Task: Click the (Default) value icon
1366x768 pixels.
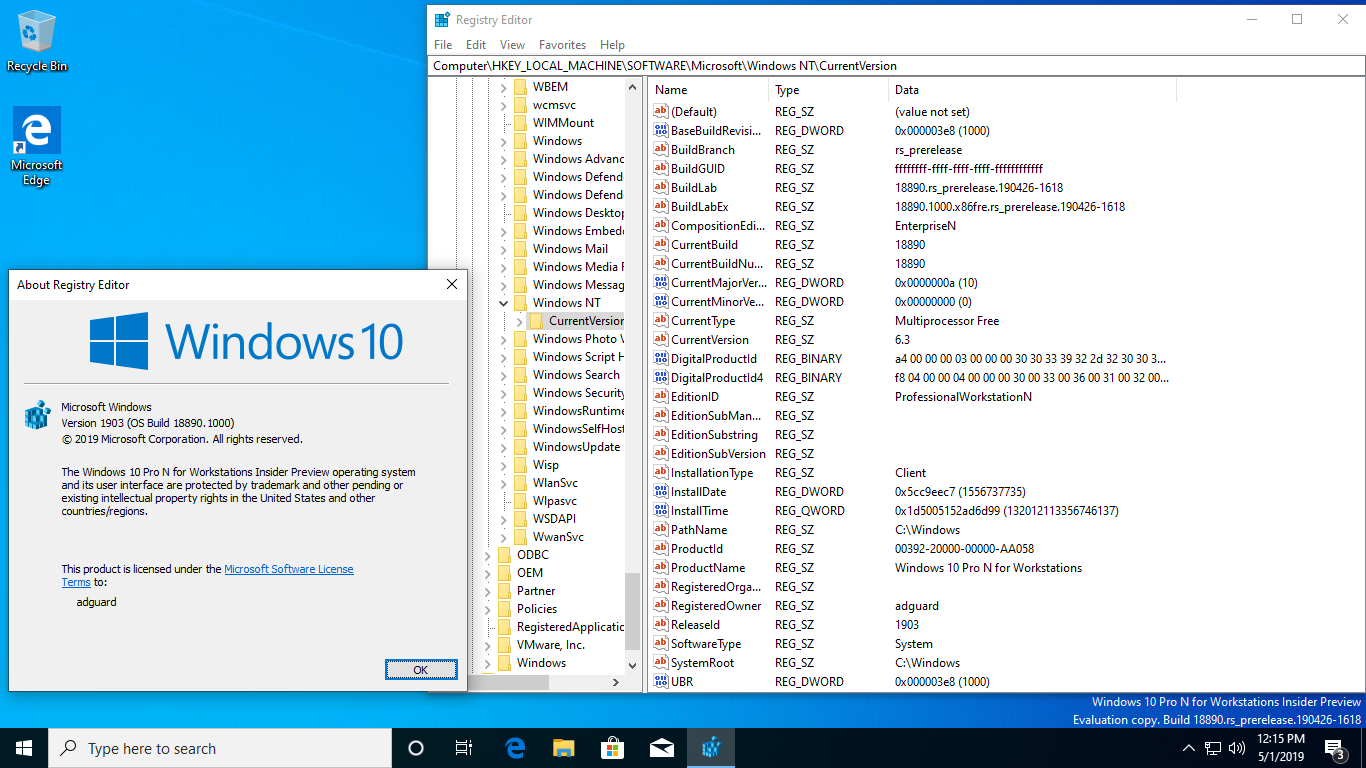Action: [x=660, y=112]
